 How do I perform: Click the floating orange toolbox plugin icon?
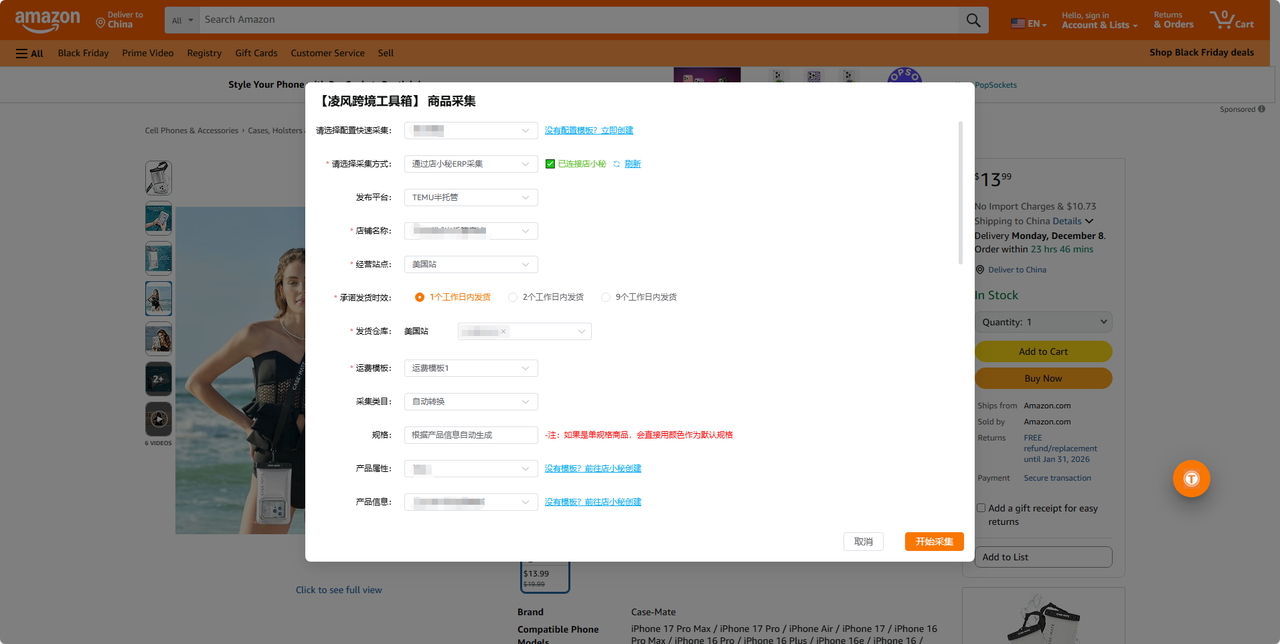pos(1191,478)
